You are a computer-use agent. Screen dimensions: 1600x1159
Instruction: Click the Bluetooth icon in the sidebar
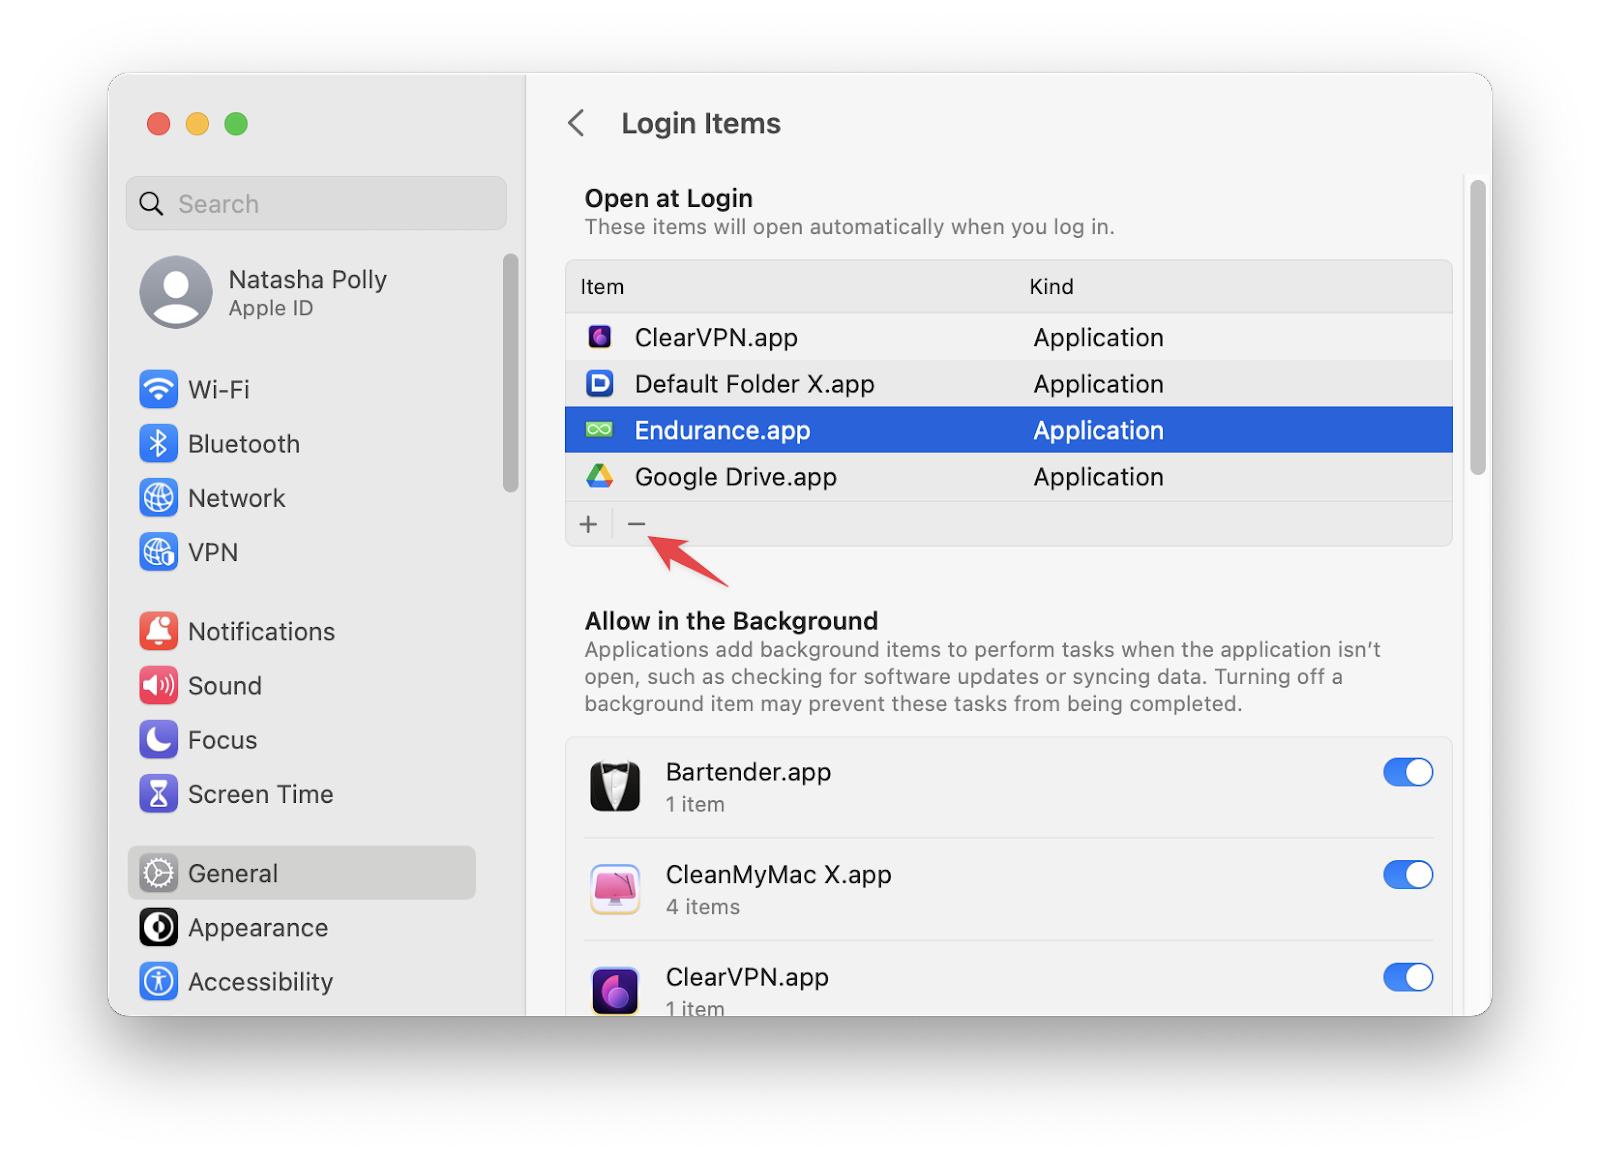pos(158,444)
